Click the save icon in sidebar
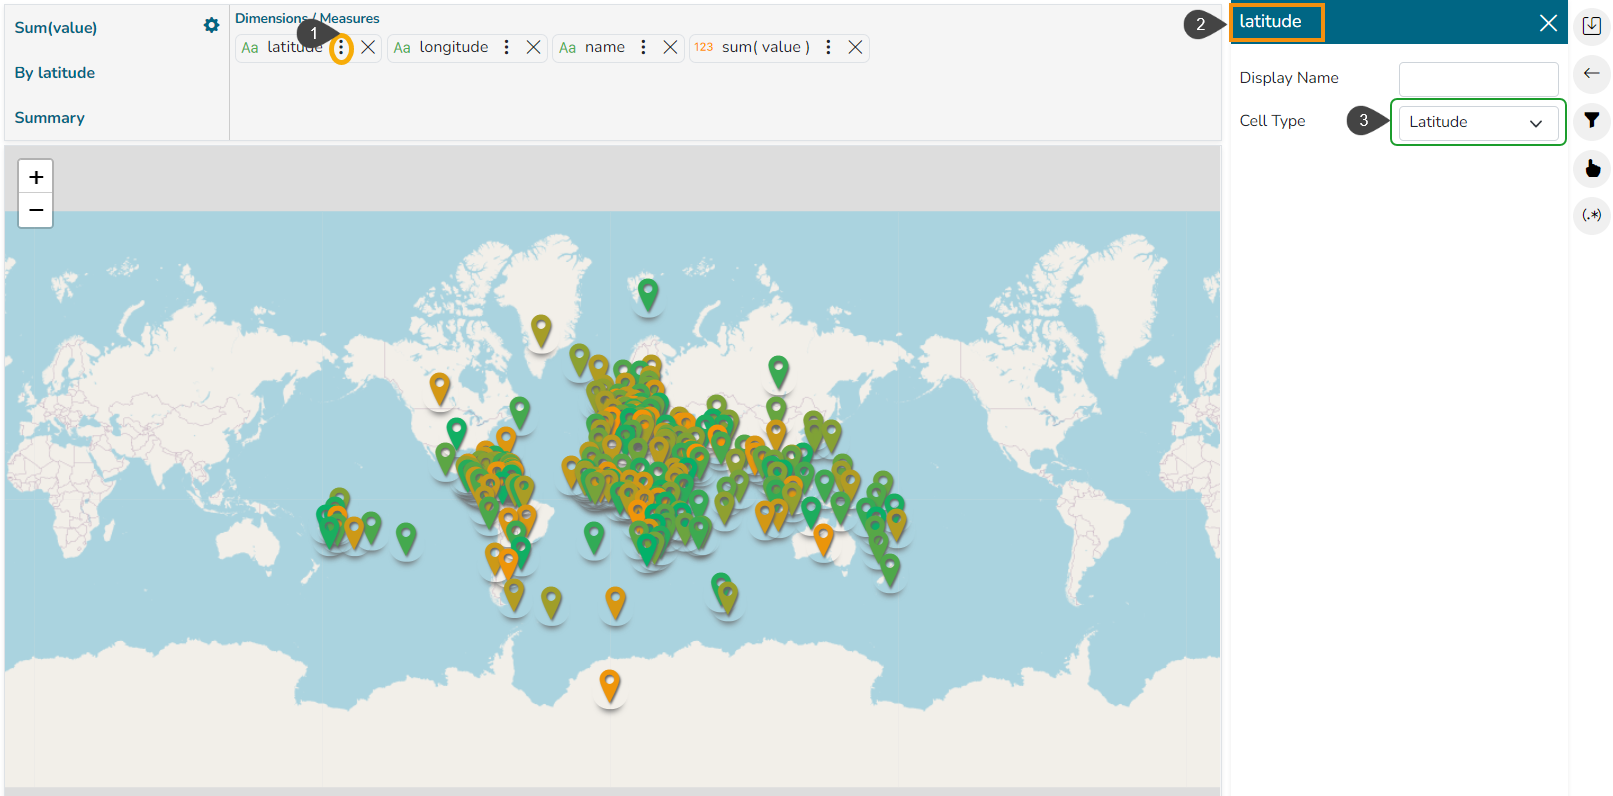The image size is (1613, 796). click(x=1591, y=26)
